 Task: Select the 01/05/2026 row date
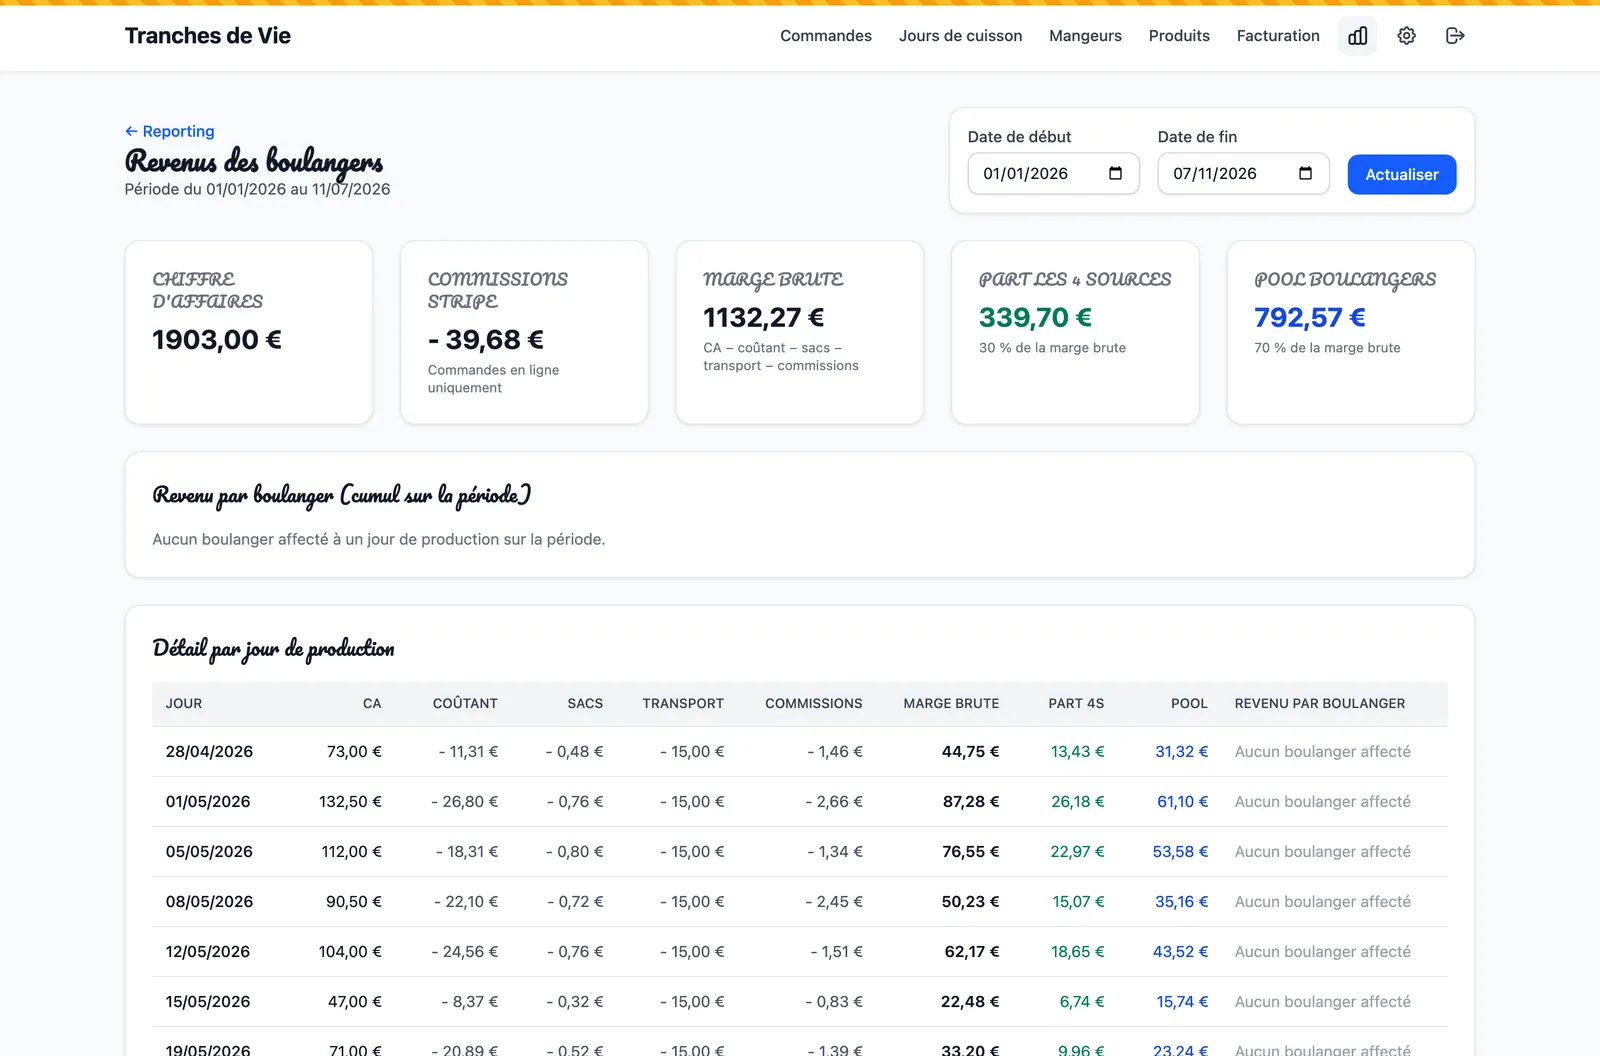(x=208, y=802)
